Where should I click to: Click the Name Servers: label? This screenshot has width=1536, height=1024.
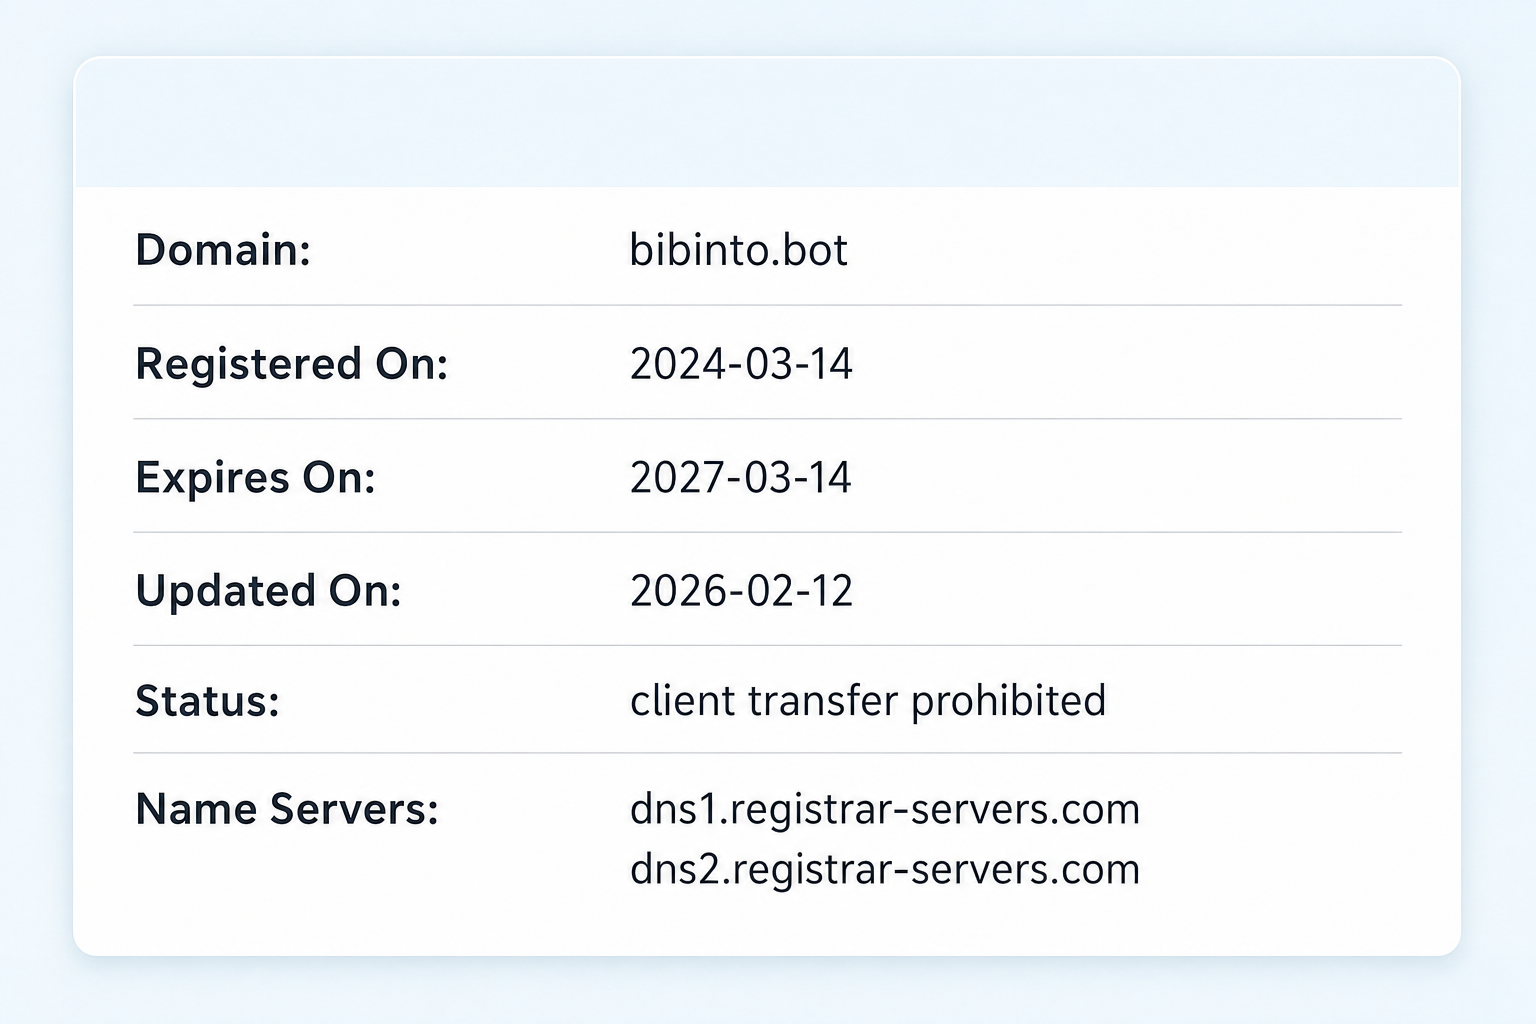pos(287,809)
